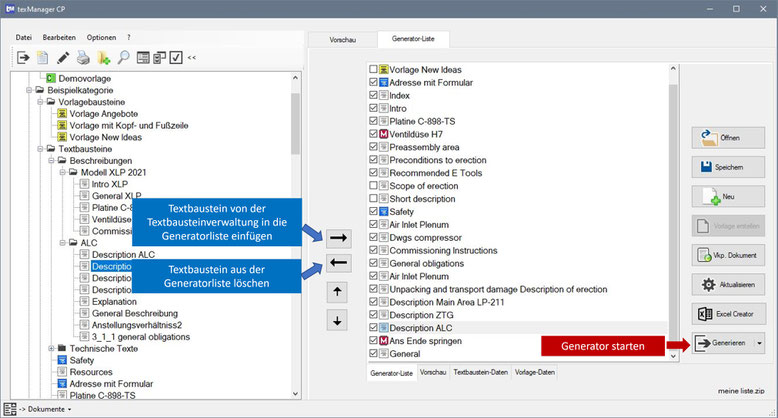Click the << collapse toolbar icon
Viewport: 778px width, 418px height.
(x=192, y=58)
